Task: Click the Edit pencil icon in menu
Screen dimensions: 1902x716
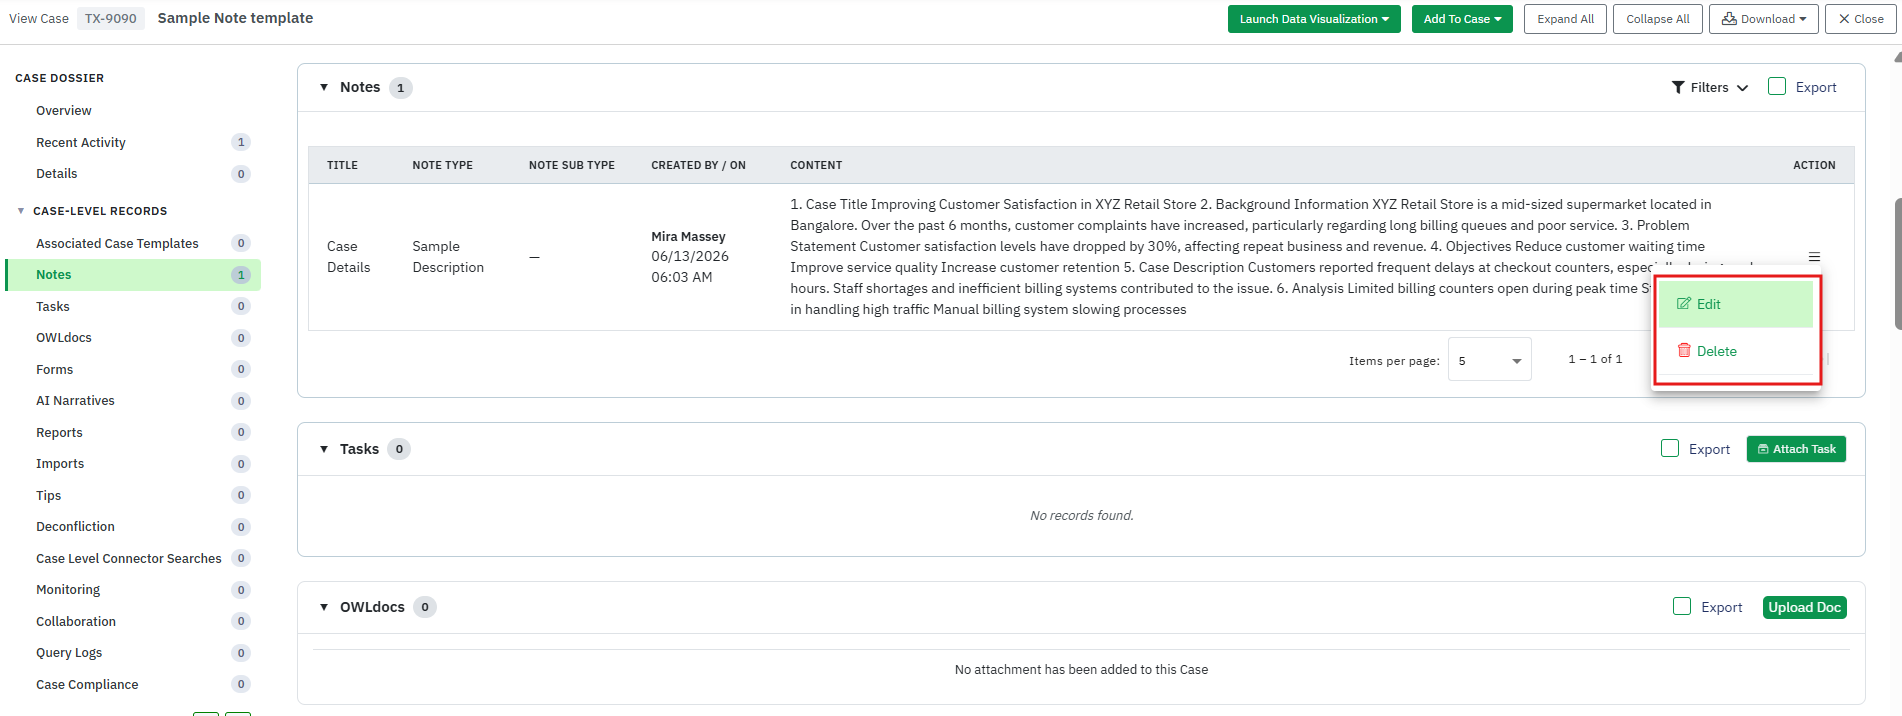Action: 1684,304
